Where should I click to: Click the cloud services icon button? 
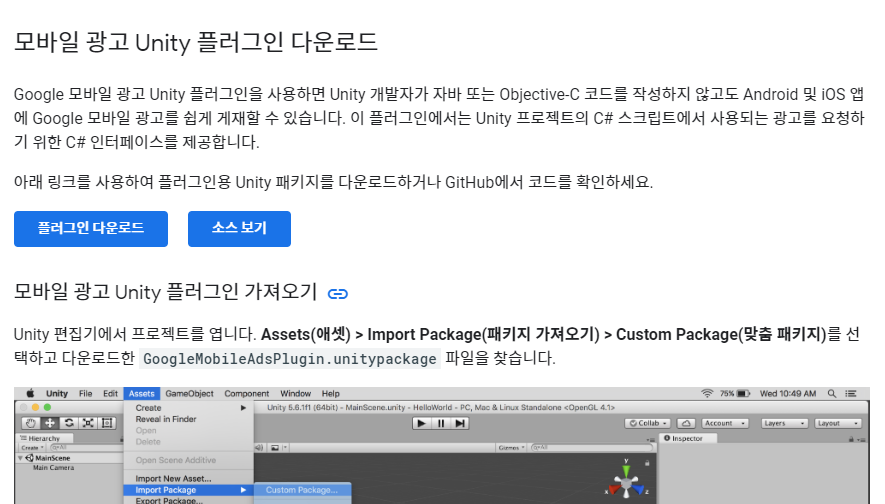coord(686,423)
